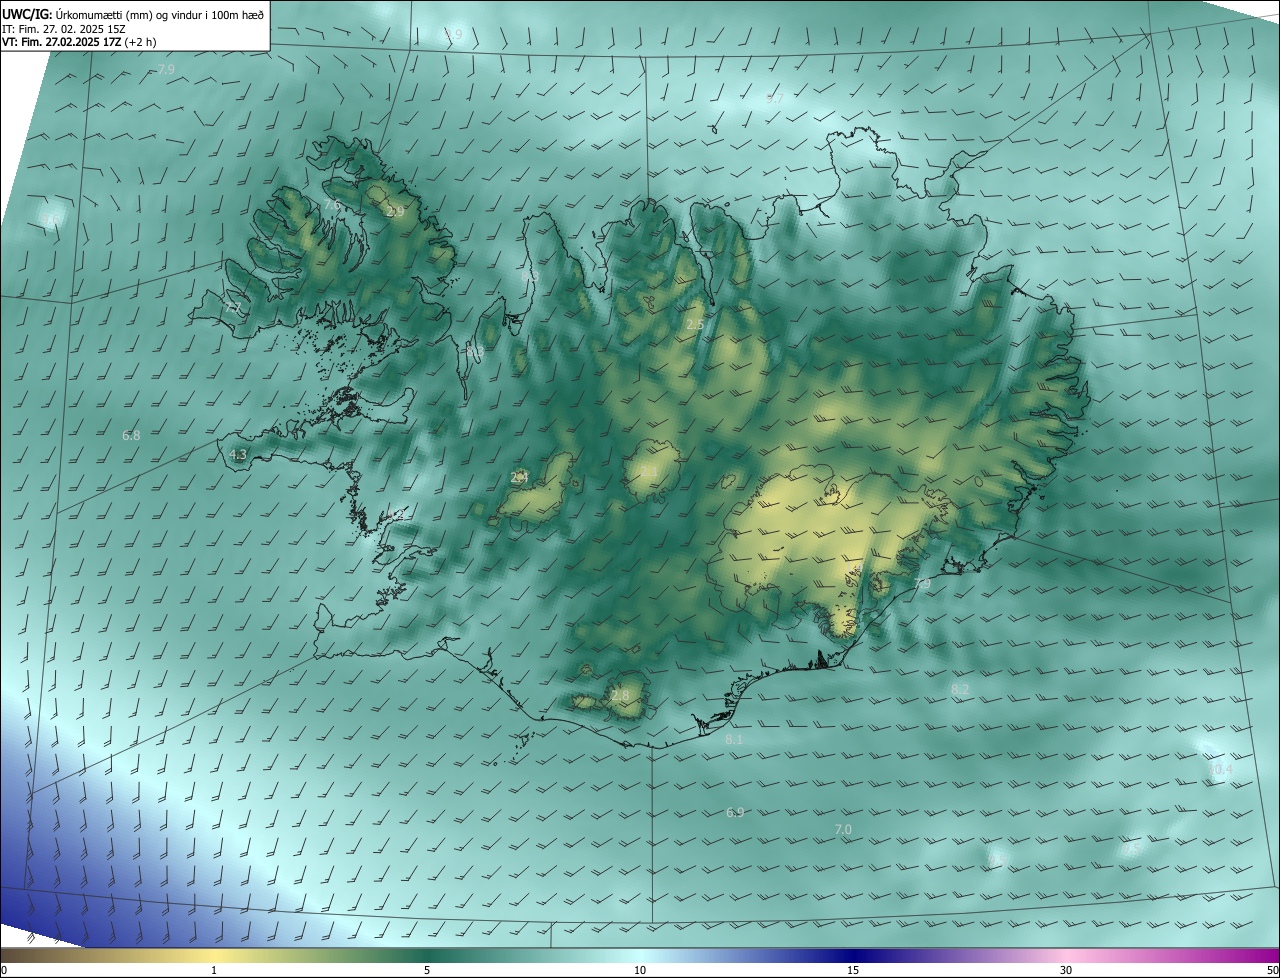The width and height of the screenshot is (1280, 978).
Task: Click the 6.8 value over the sea
Action: [x=131, y=436]
